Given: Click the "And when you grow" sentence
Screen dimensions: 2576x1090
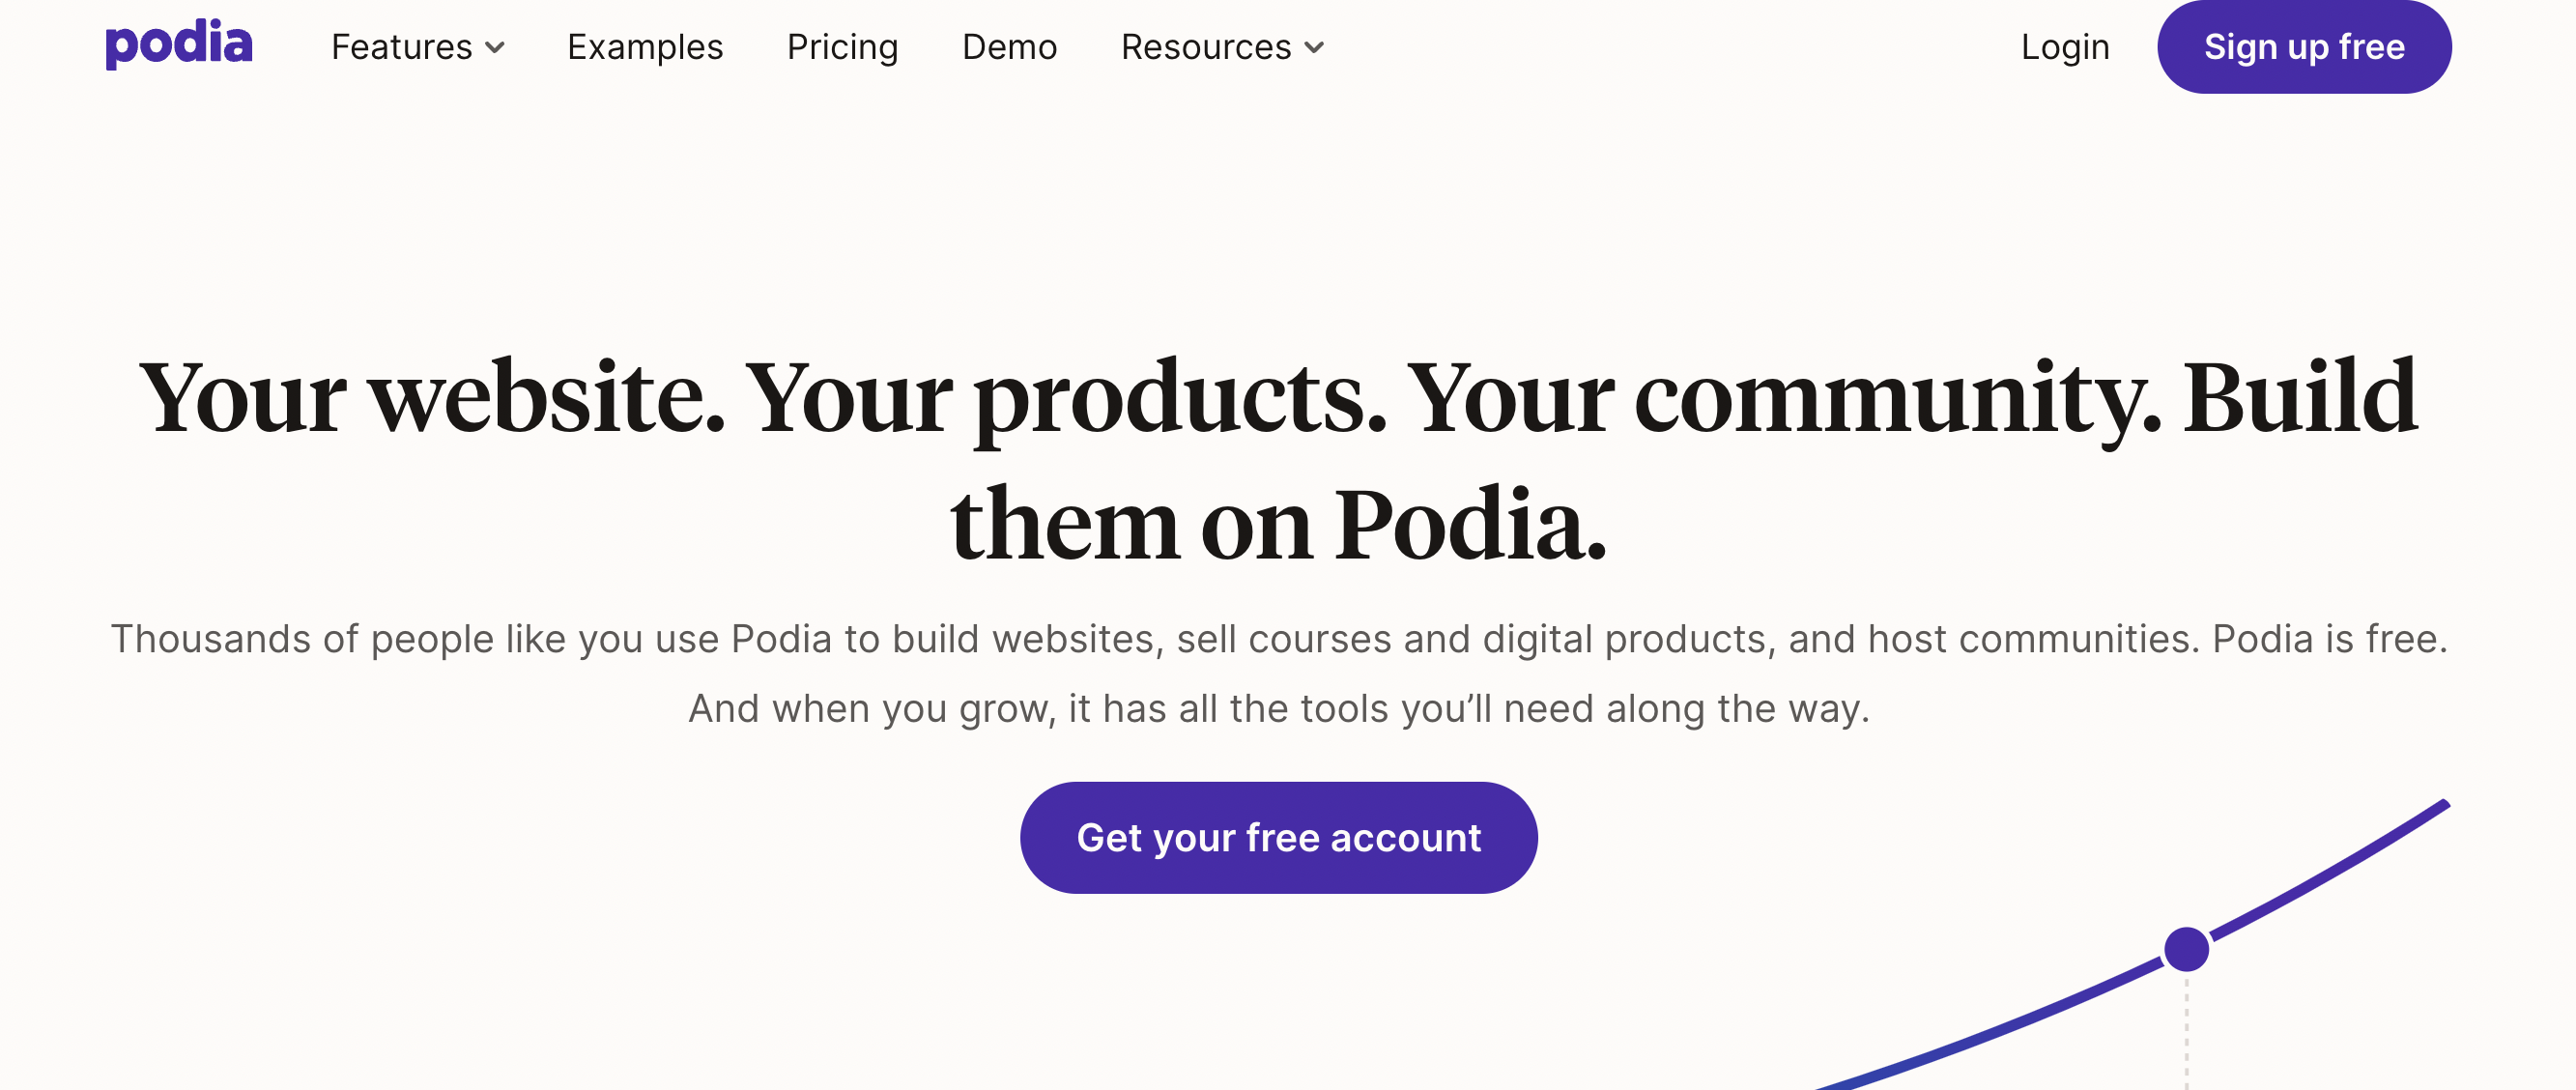Looking at the screenshot, I should point(1278,708).
